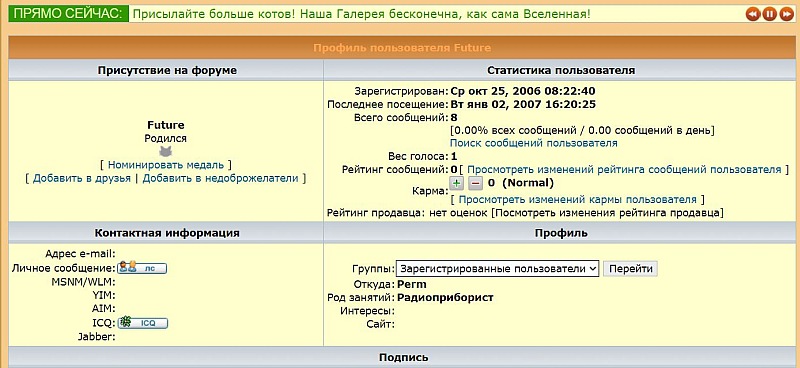Click the ПРЯМО СЕЙЧАС label
800x368 pixels.
(68, 14)
